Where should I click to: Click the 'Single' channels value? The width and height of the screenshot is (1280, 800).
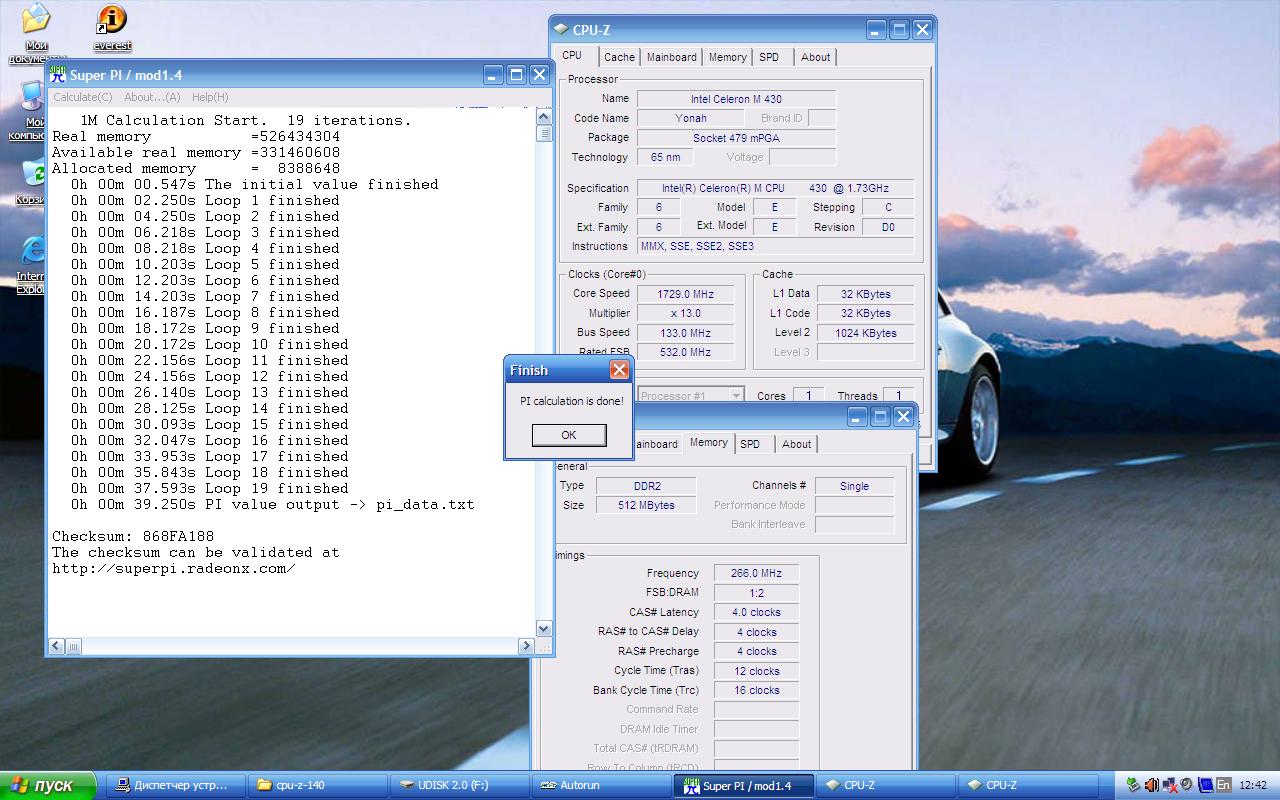click(854, 486)
